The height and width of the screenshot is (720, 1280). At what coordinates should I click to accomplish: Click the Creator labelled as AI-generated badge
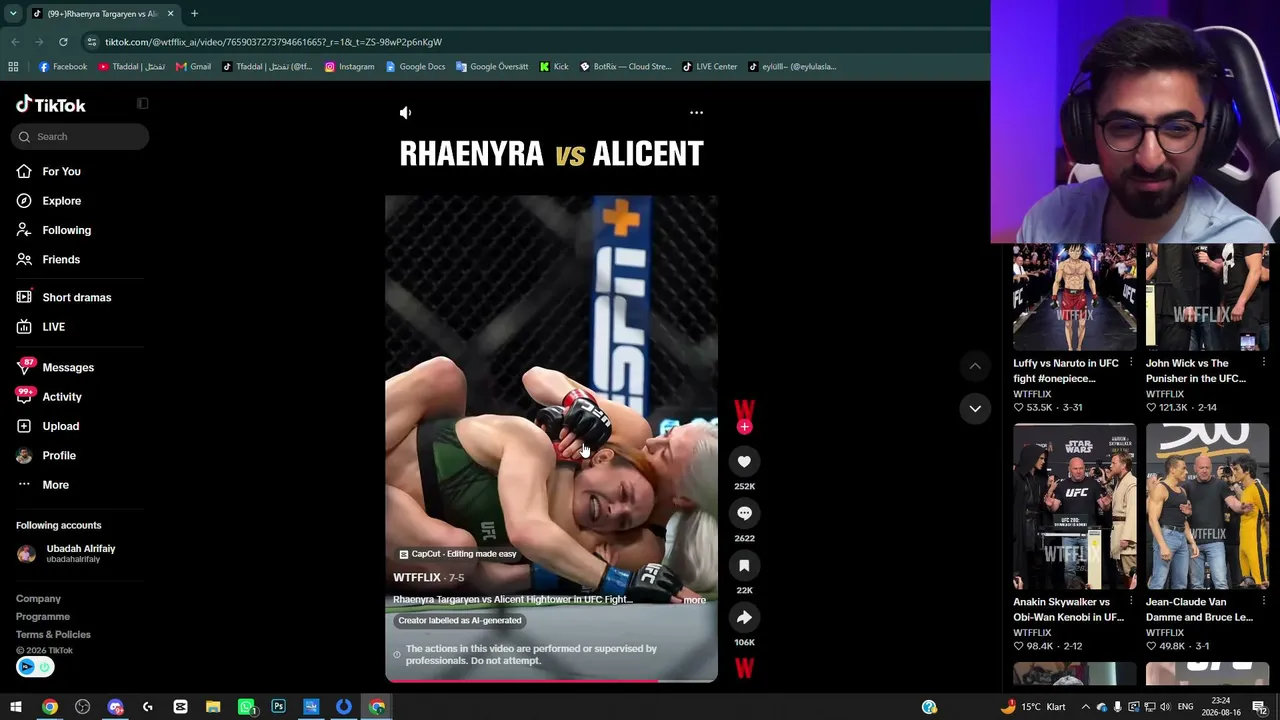pos(460,621)
